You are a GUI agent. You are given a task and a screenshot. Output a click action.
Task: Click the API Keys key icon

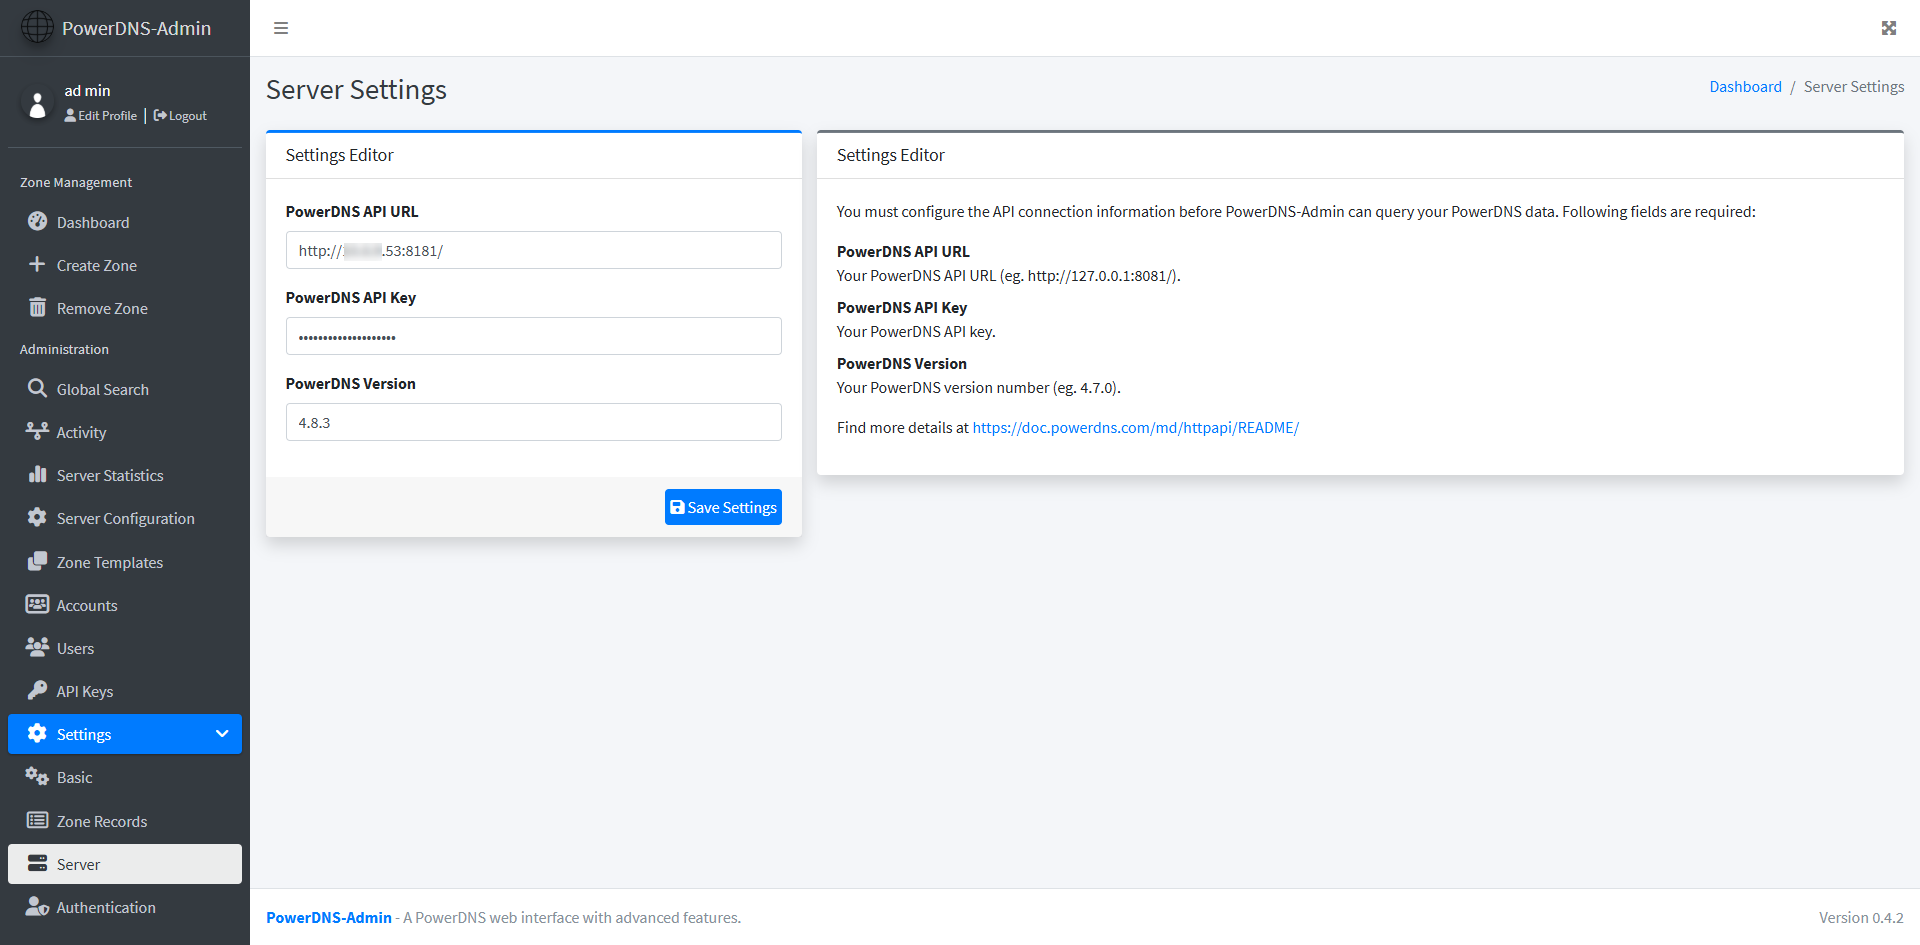click(x=37, y=691)
